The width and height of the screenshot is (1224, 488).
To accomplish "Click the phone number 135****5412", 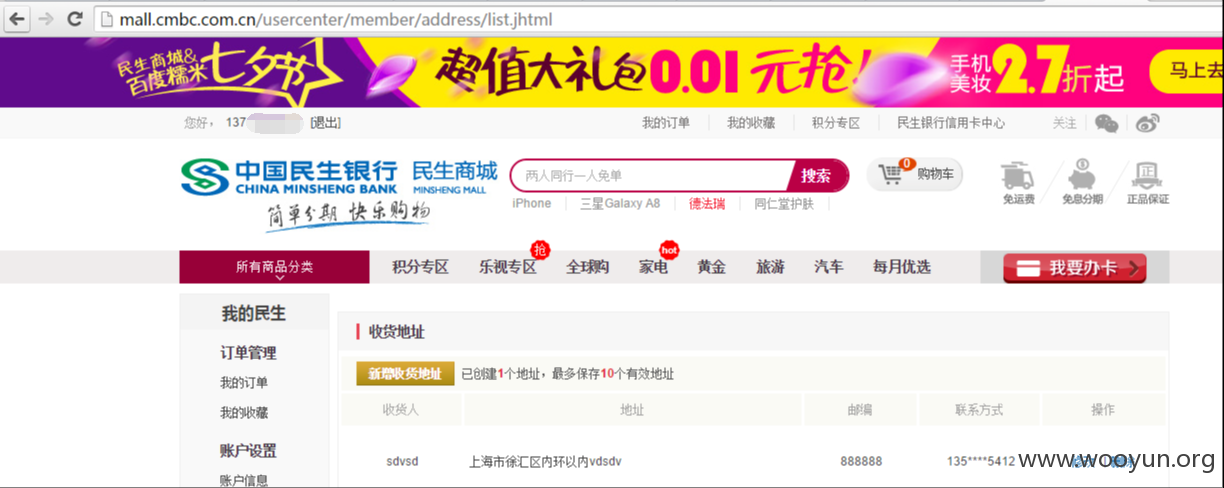I will pos(981,461).
